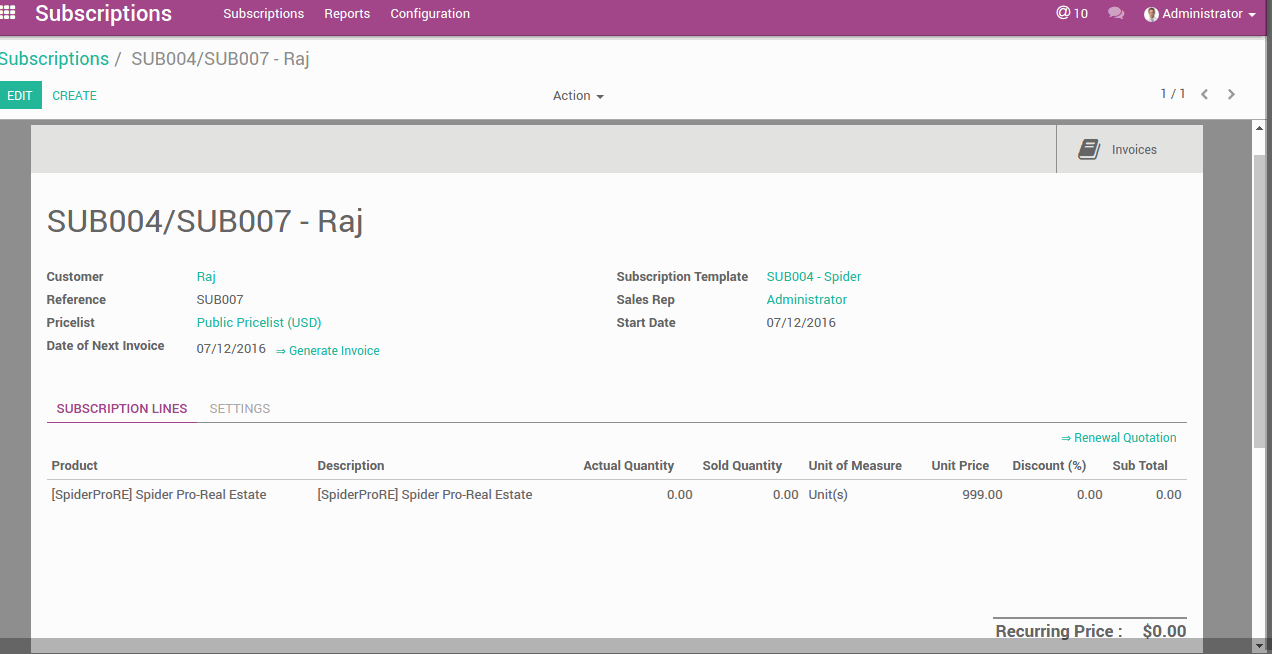Sort by Sold Quantity column header

(742, 466)
